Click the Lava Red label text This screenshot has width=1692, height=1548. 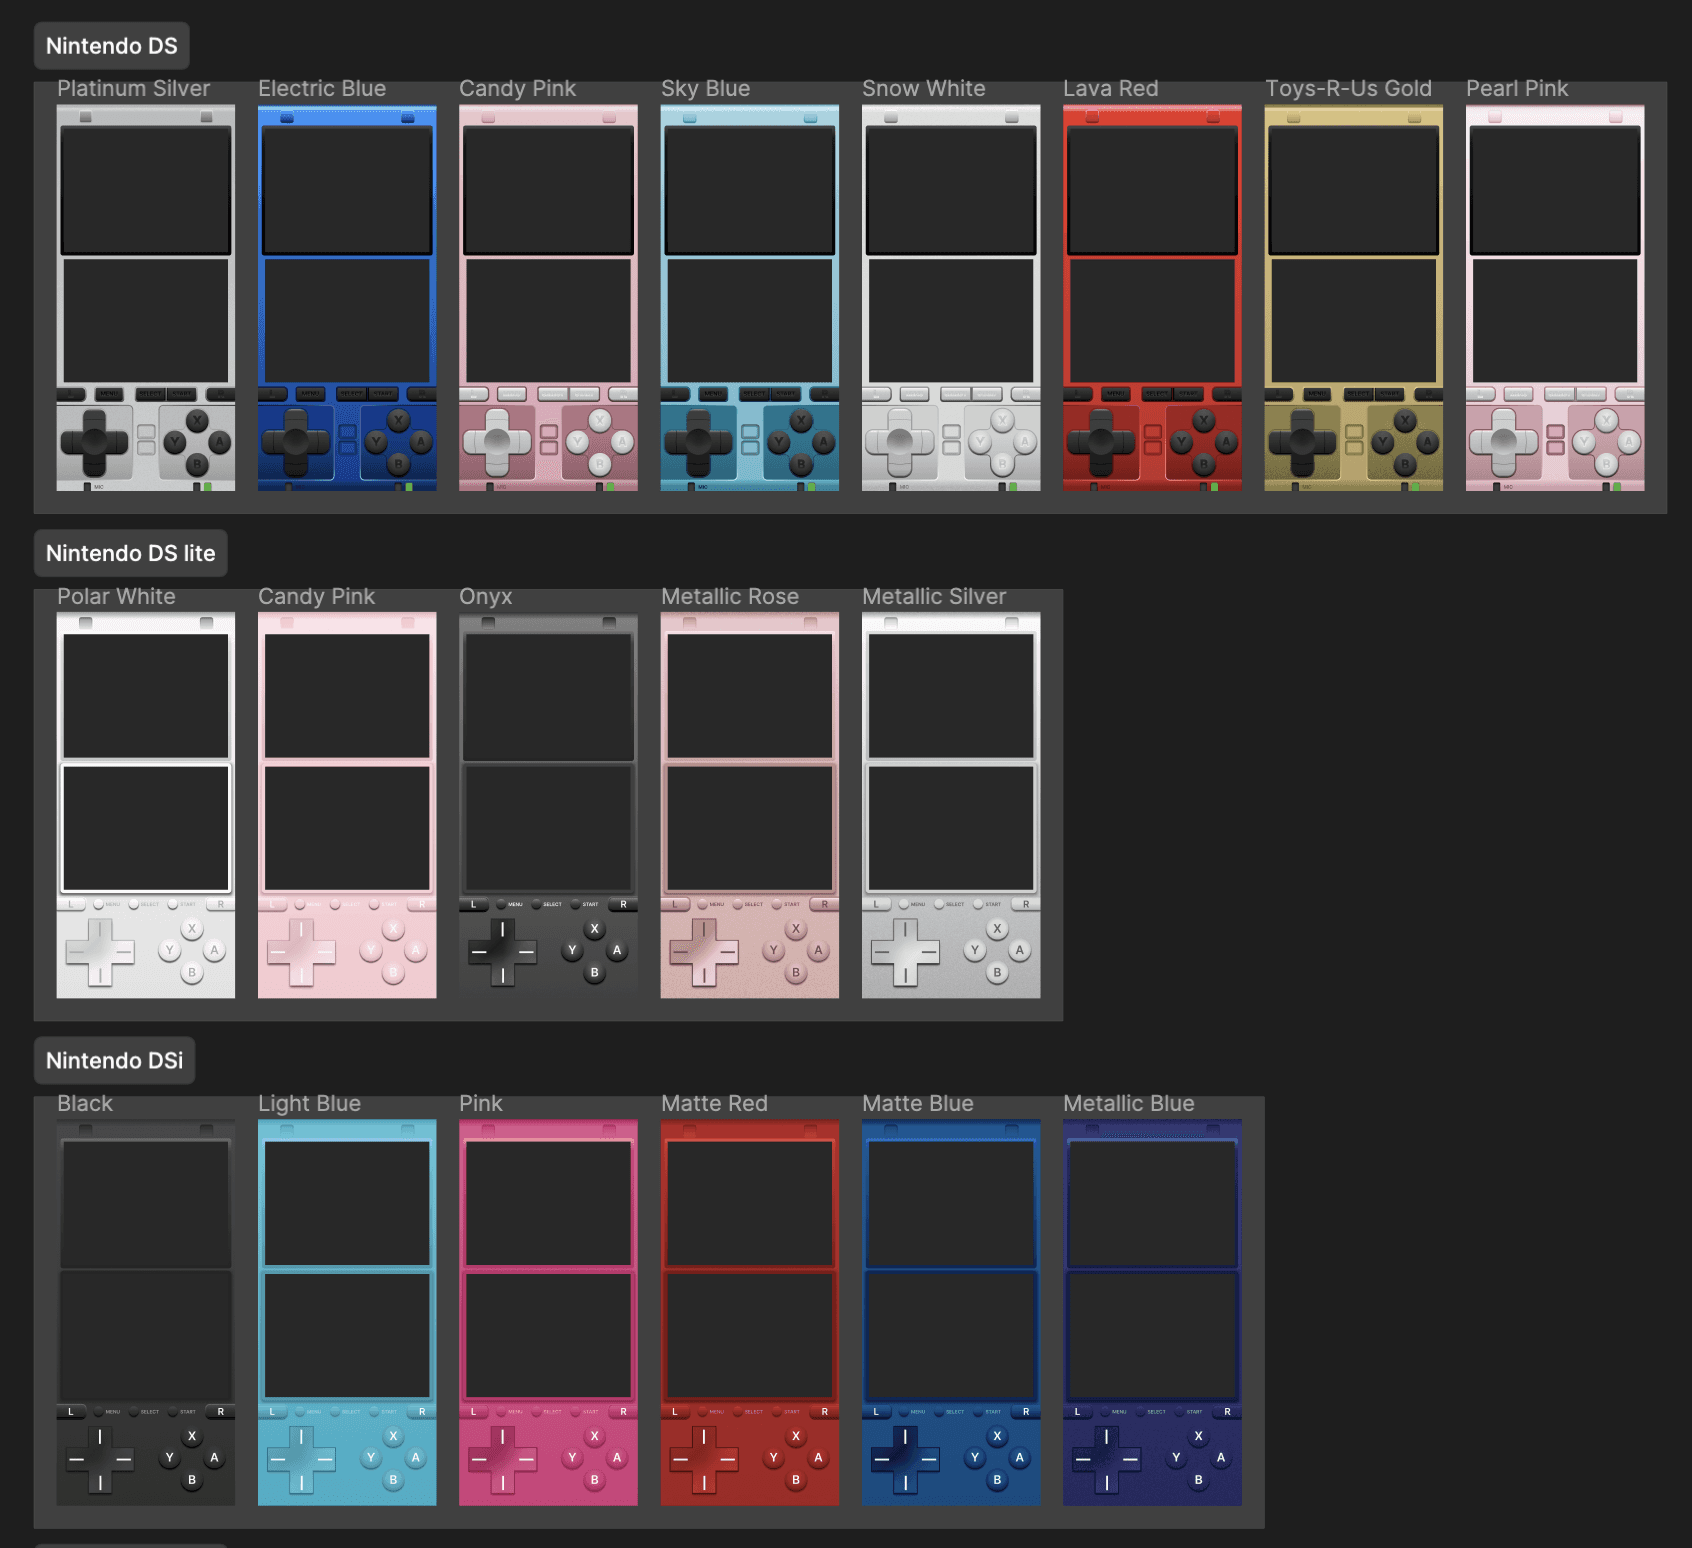(x=1111, y=88)
